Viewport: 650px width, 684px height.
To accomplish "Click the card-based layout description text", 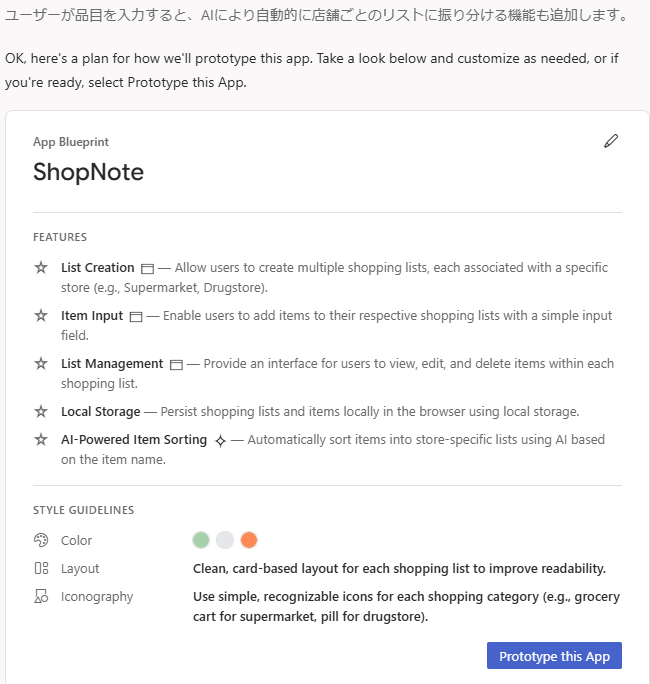I will tap(399, 568).
